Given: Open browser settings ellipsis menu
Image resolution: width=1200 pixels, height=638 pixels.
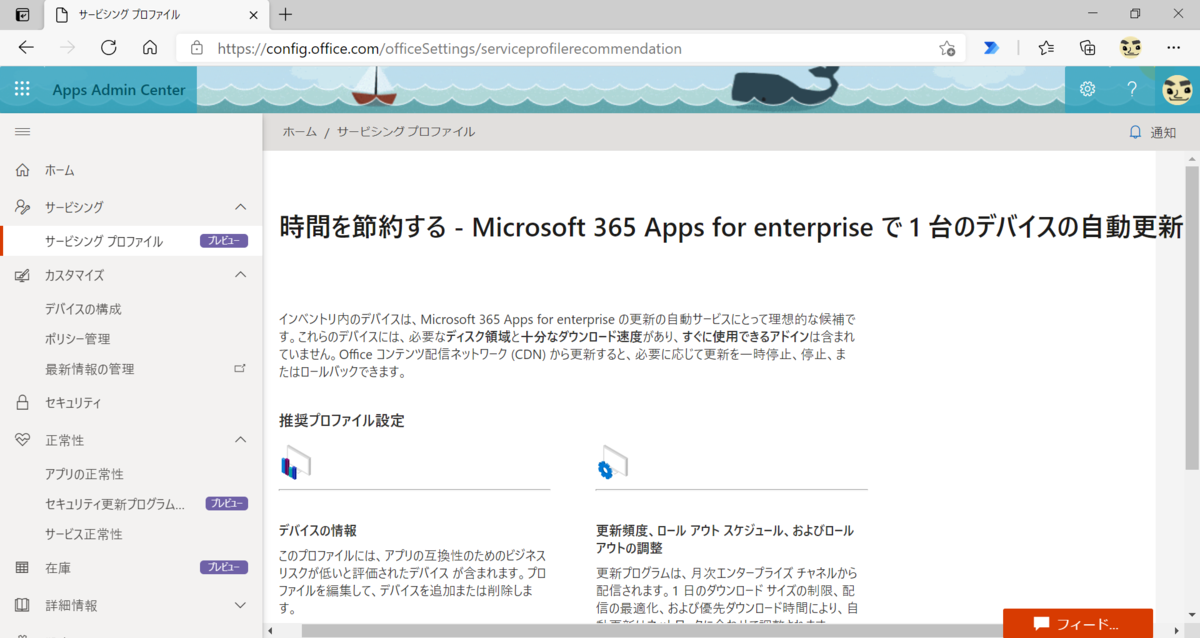Looking at the screenshot, I should (x=1174, y=48).
